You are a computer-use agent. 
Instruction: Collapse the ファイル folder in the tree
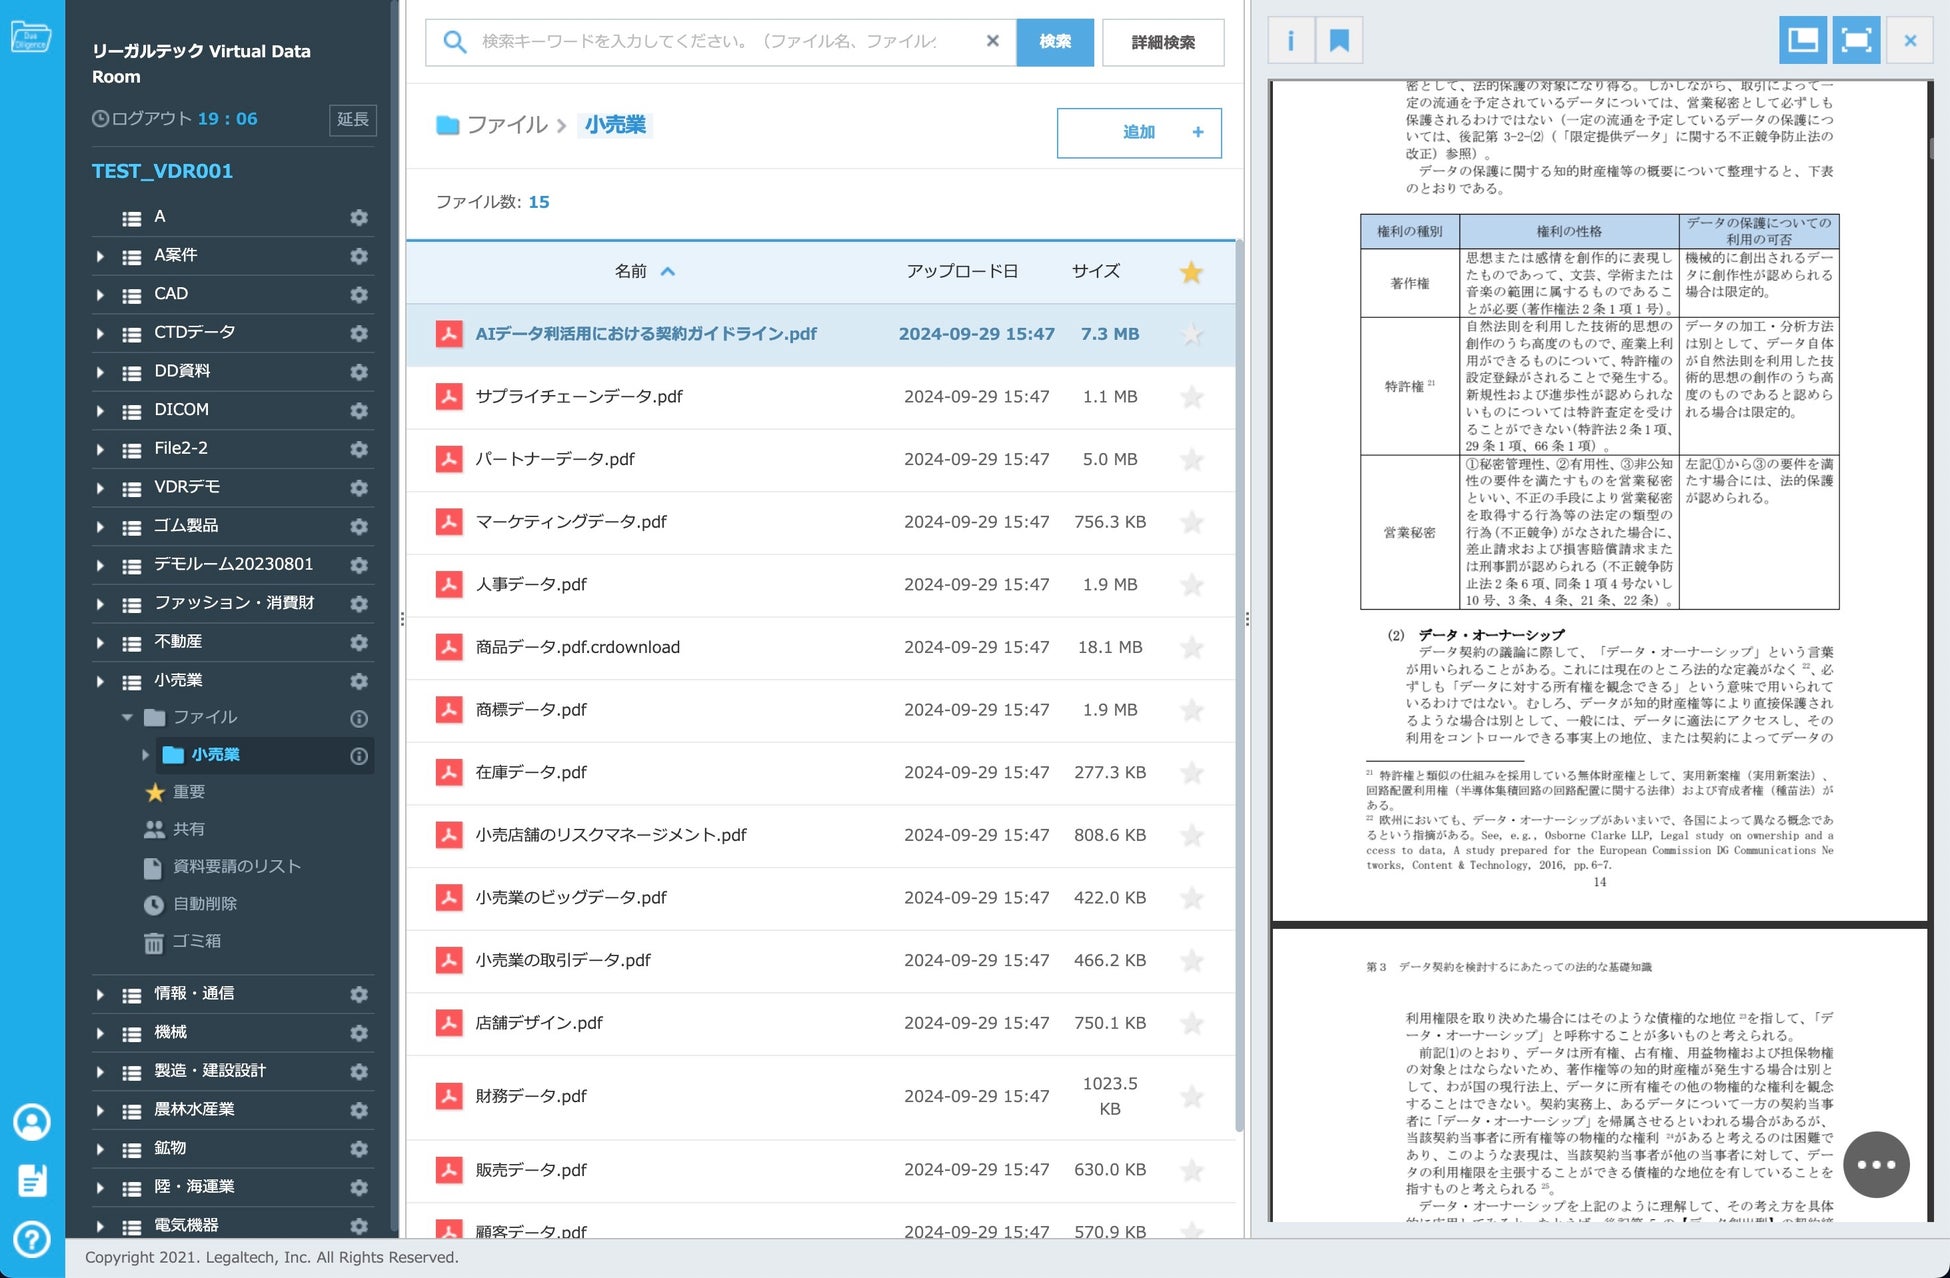[x=127, y=717]
